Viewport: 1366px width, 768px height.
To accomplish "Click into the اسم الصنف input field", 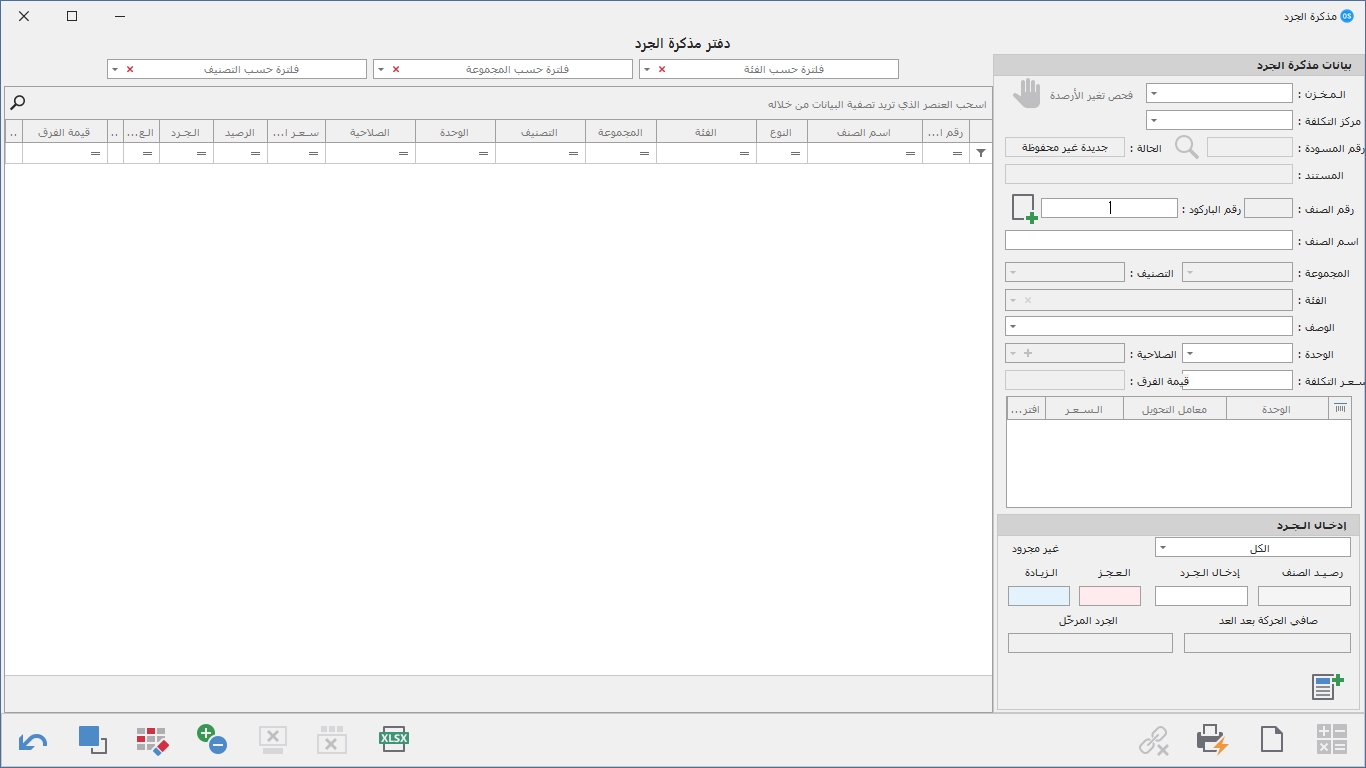I will 1149,241.
